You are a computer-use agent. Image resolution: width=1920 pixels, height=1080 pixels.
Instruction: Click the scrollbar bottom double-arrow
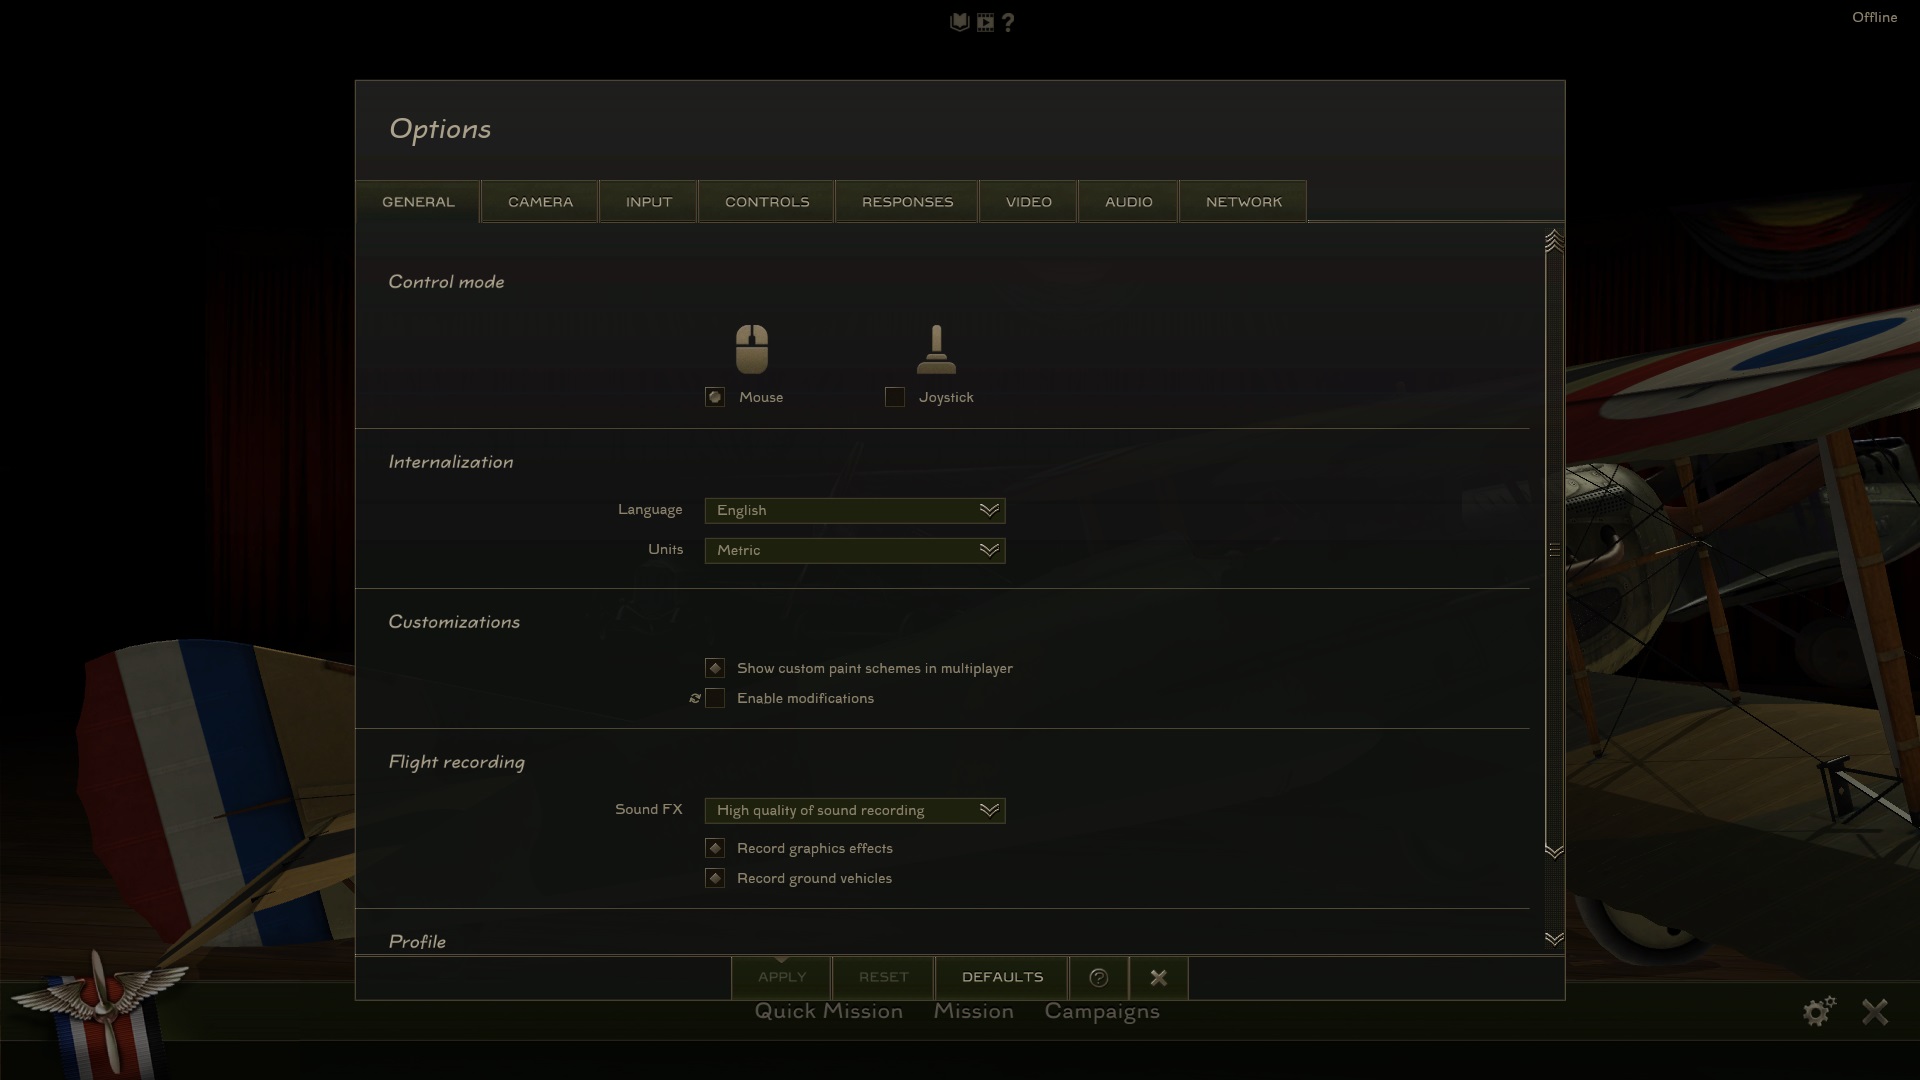1553,938
